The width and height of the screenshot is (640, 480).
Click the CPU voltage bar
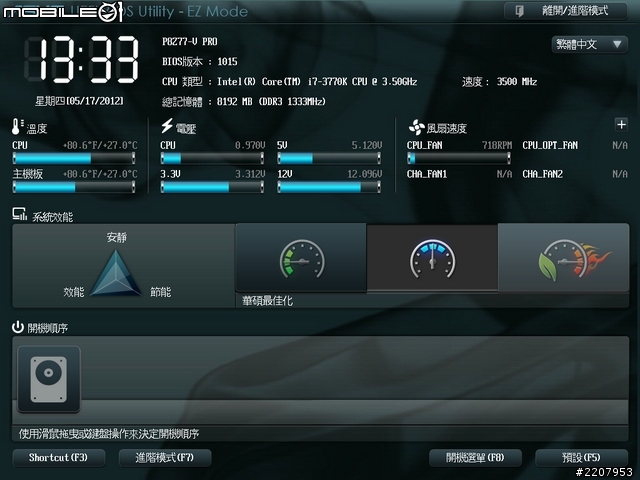[x=212, y=158]
